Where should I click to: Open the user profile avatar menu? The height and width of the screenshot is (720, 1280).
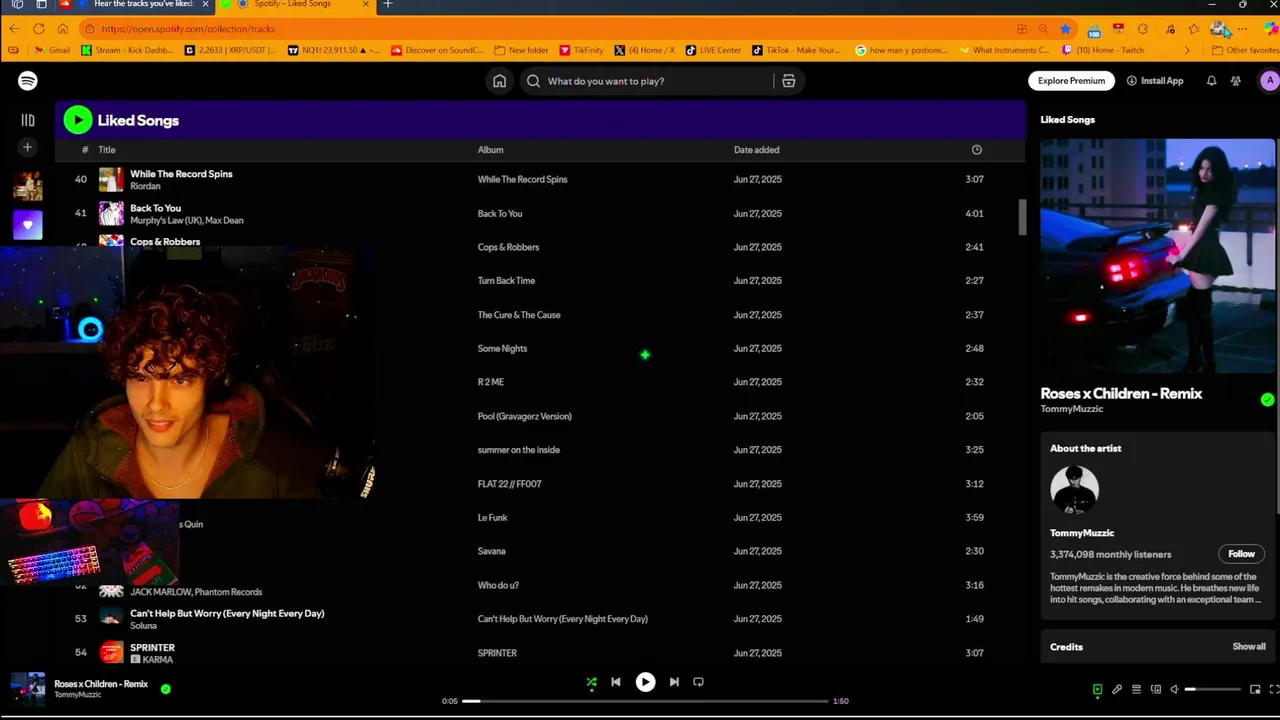tap(1269, 81)
